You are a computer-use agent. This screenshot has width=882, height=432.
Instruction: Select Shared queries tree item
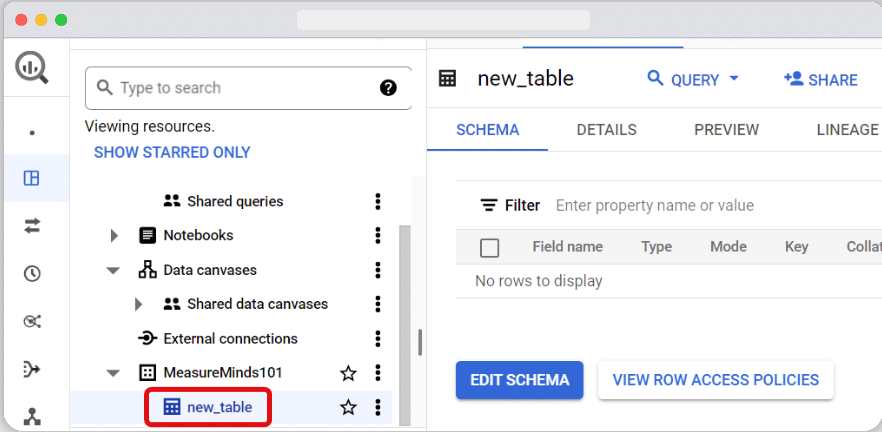point(235,201)
